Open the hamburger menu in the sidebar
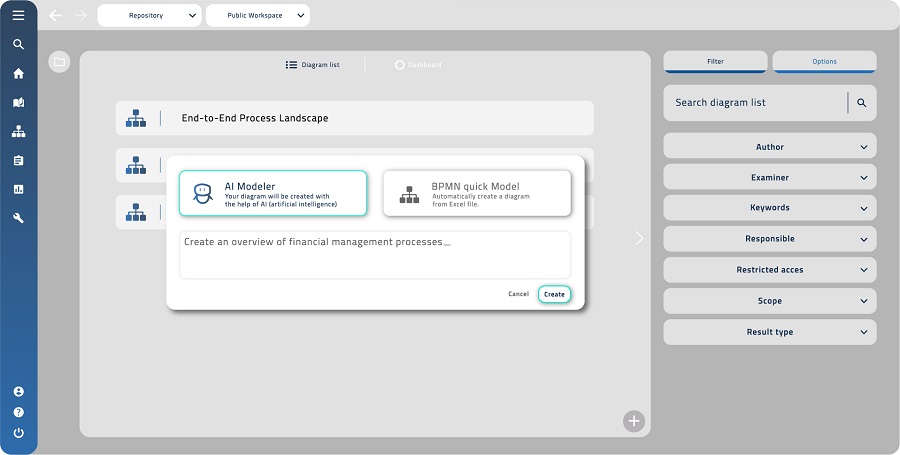Viewport: 900px width, 455px height. click(x=18, y=15)
